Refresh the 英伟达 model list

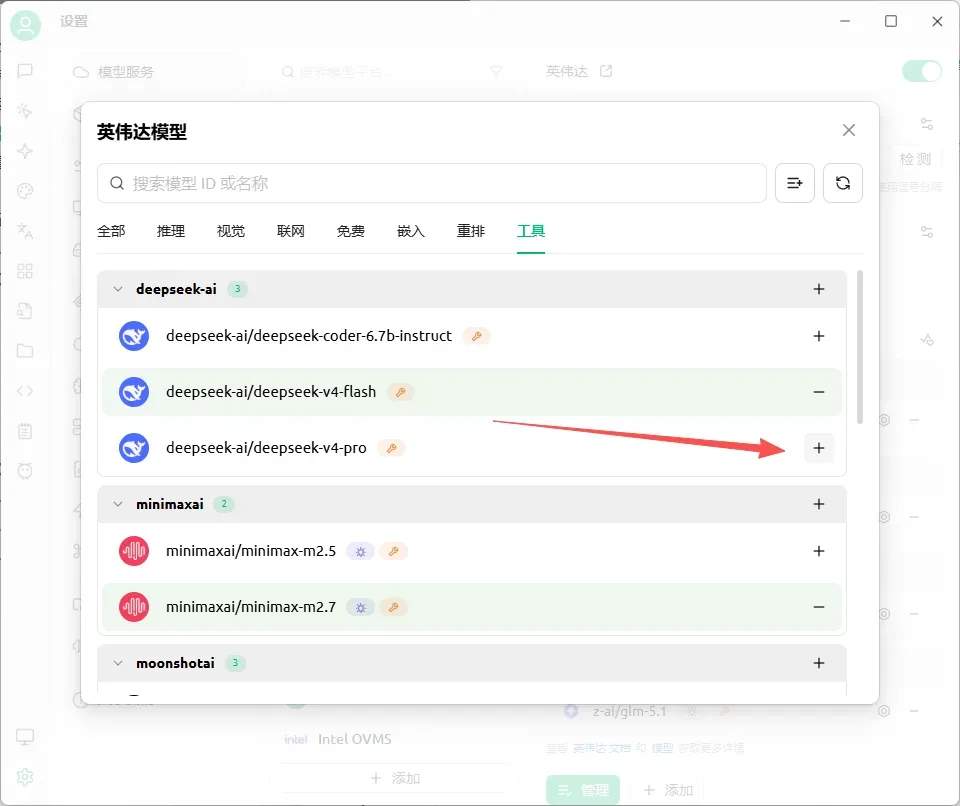[842, 183]
